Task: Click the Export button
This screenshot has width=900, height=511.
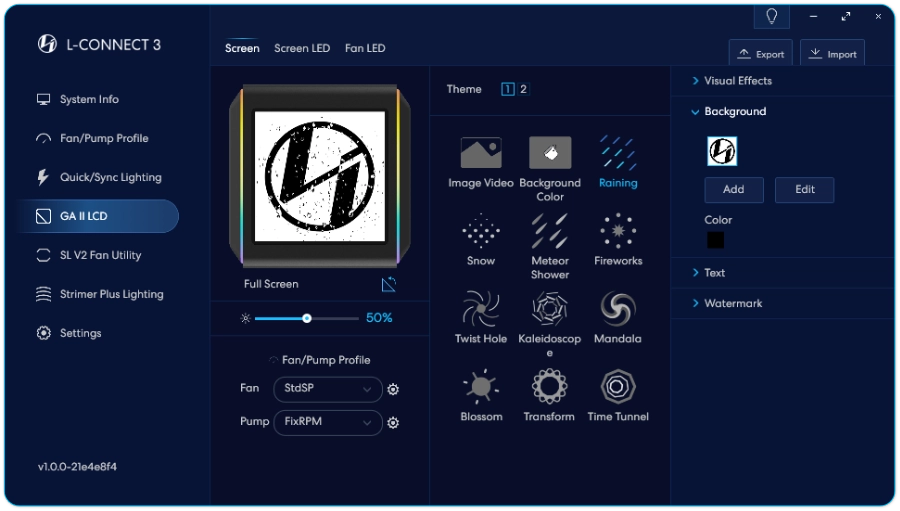Action: [761, 53]
